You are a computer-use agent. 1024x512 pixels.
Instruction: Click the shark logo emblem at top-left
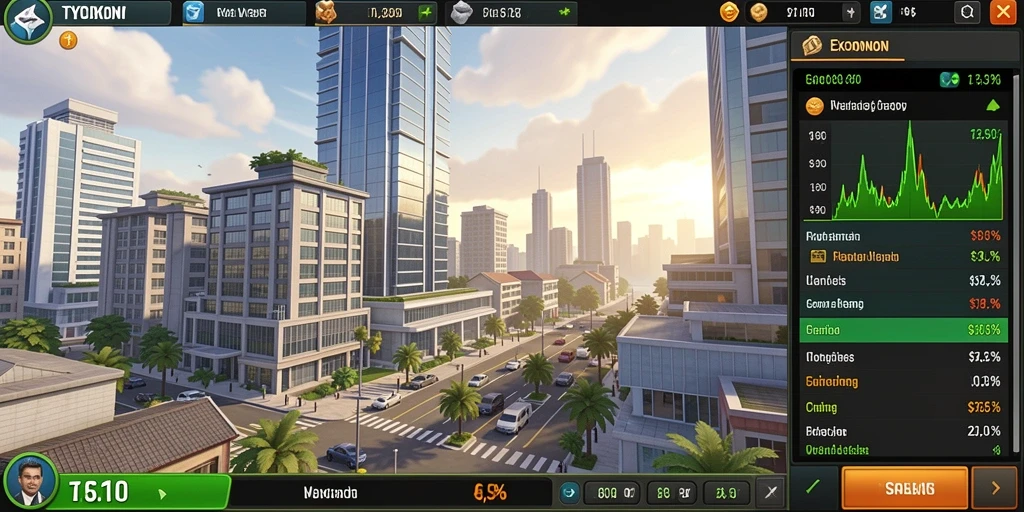[x=28, y=20]
